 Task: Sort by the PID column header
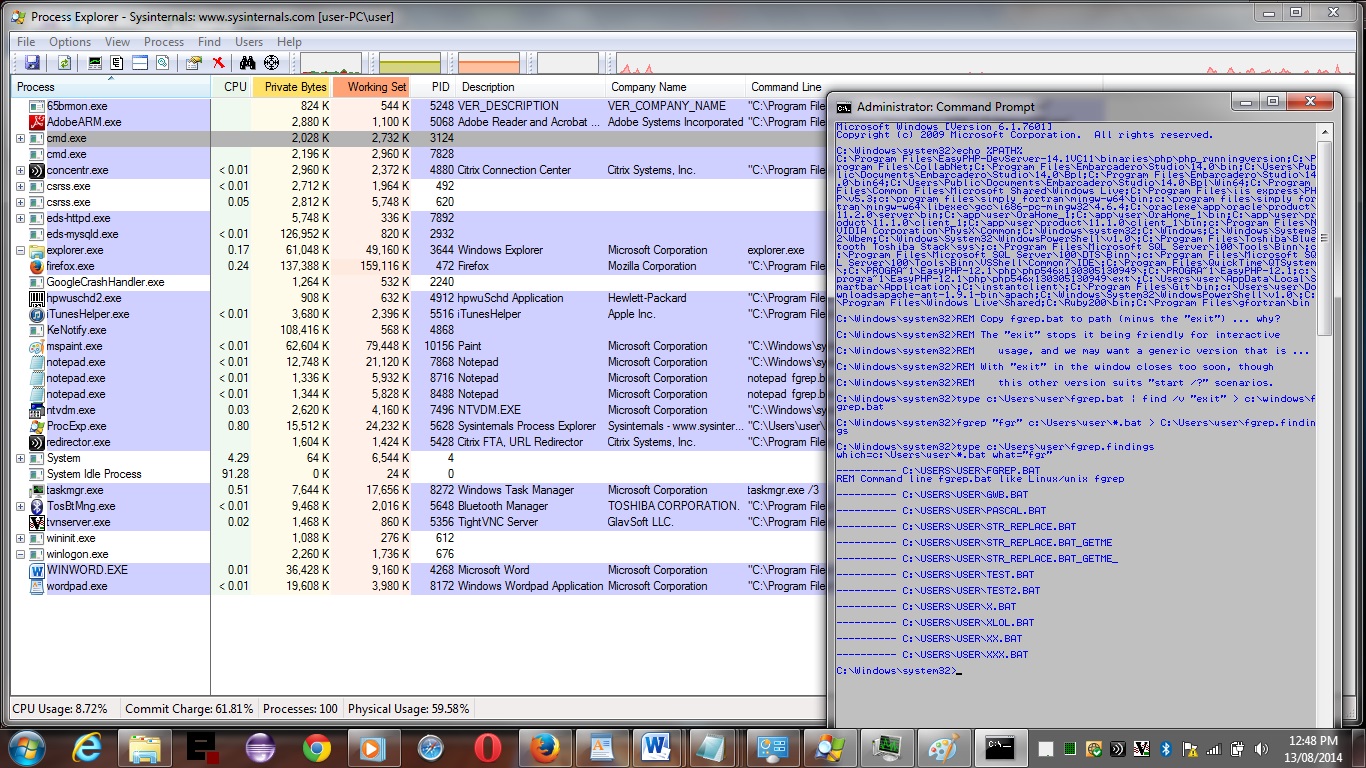(433, 87)
